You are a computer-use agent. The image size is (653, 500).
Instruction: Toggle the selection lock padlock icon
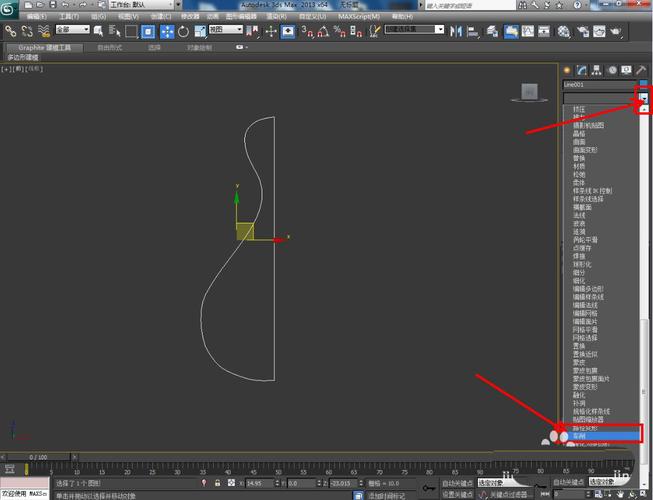click(x=217, y=483)
